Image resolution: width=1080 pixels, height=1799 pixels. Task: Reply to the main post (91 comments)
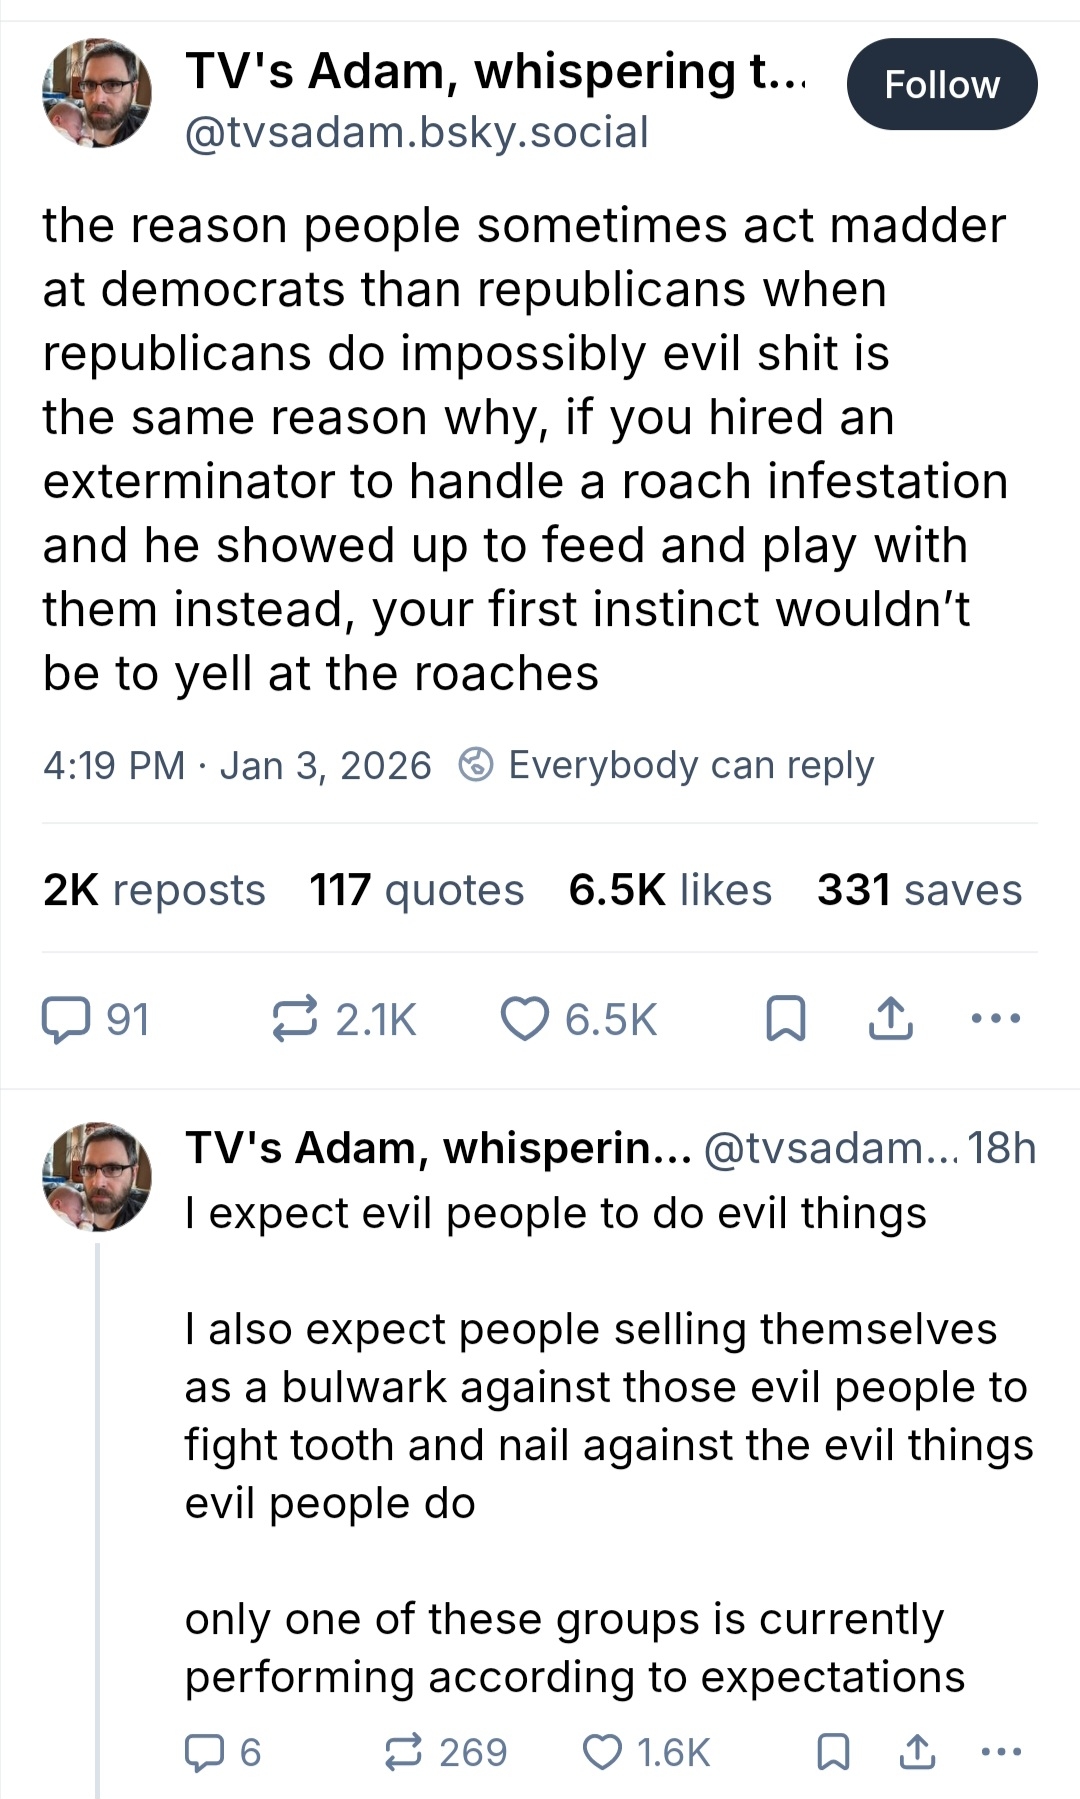[x=65, y=1020]
